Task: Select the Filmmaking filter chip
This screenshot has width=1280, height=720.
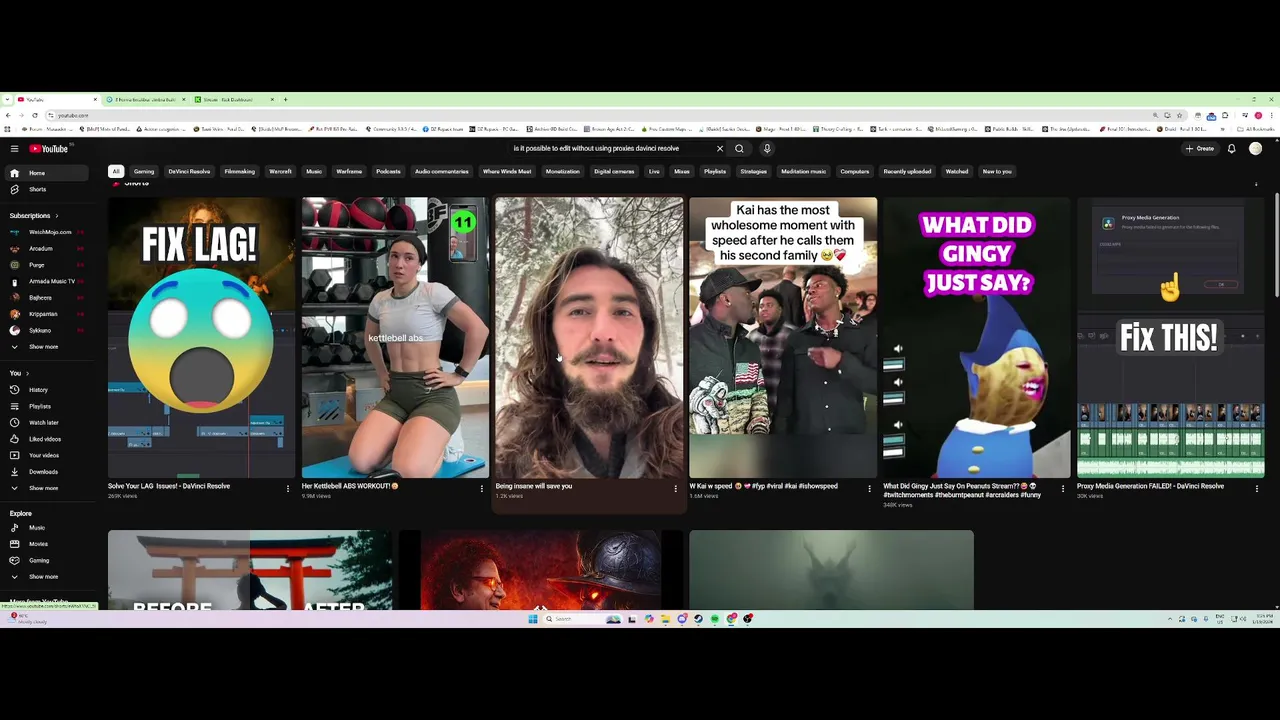Action: click(x=240, y=171)
